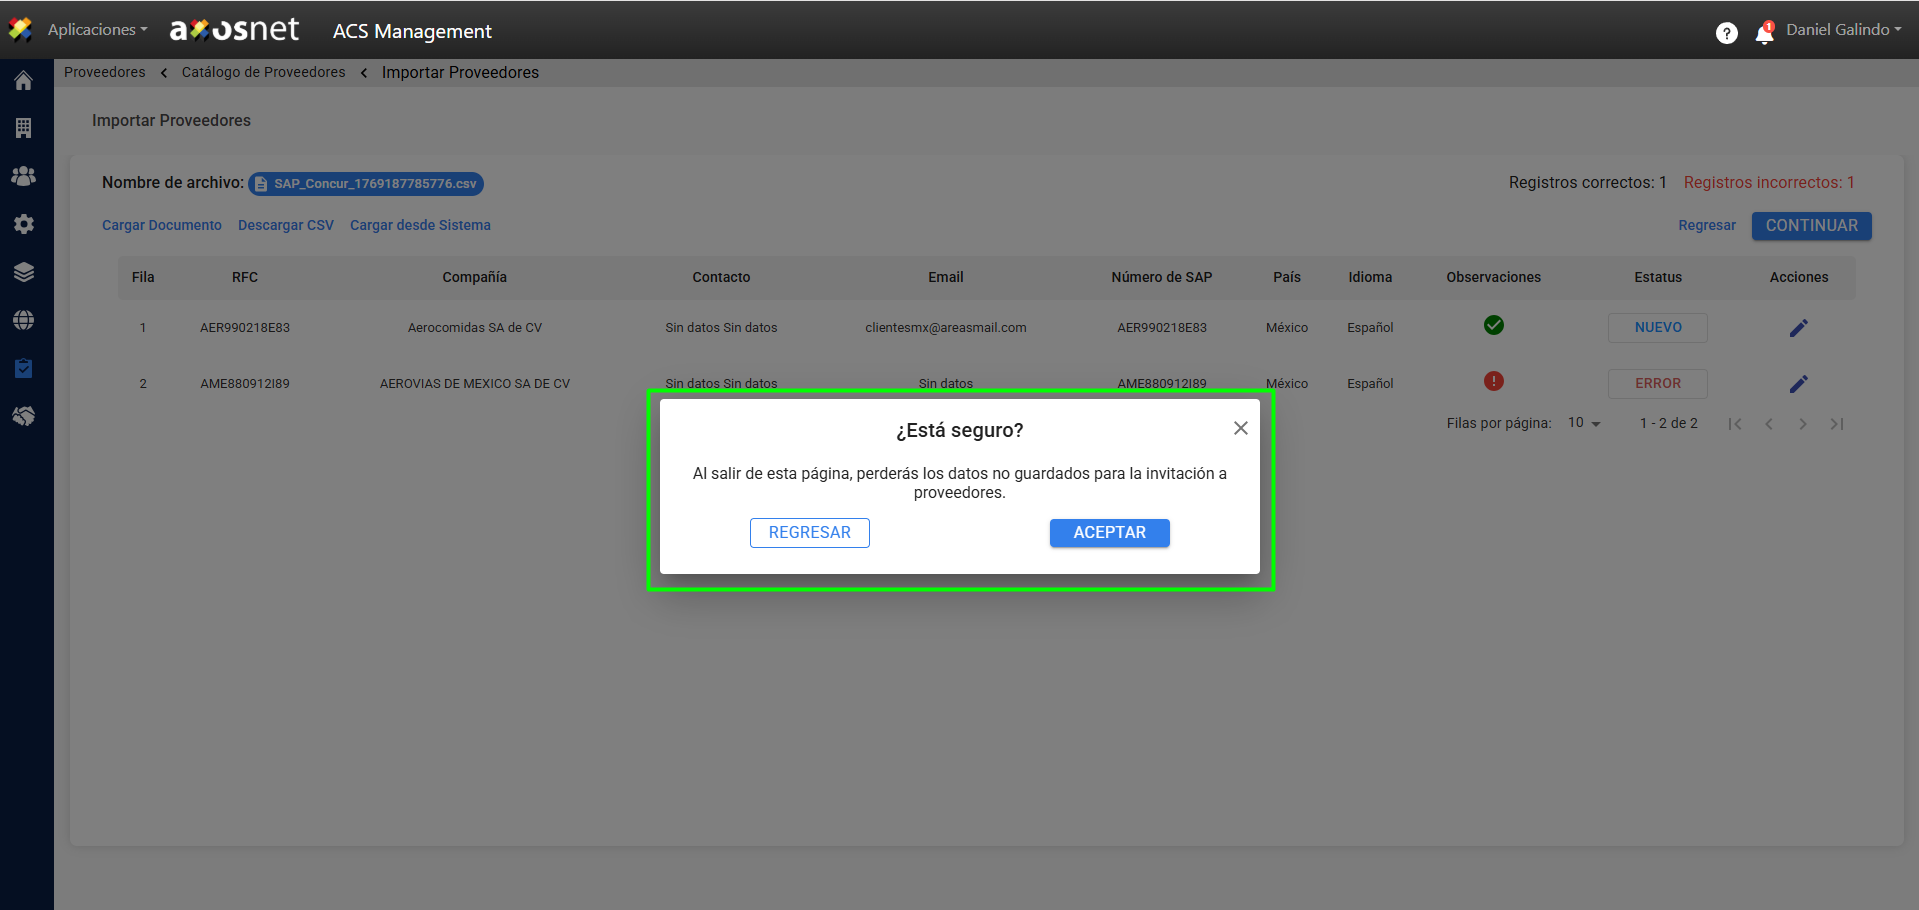Open the building icon in the sidebar
This screenshot has height=910, width=1919.
point(24,128)
